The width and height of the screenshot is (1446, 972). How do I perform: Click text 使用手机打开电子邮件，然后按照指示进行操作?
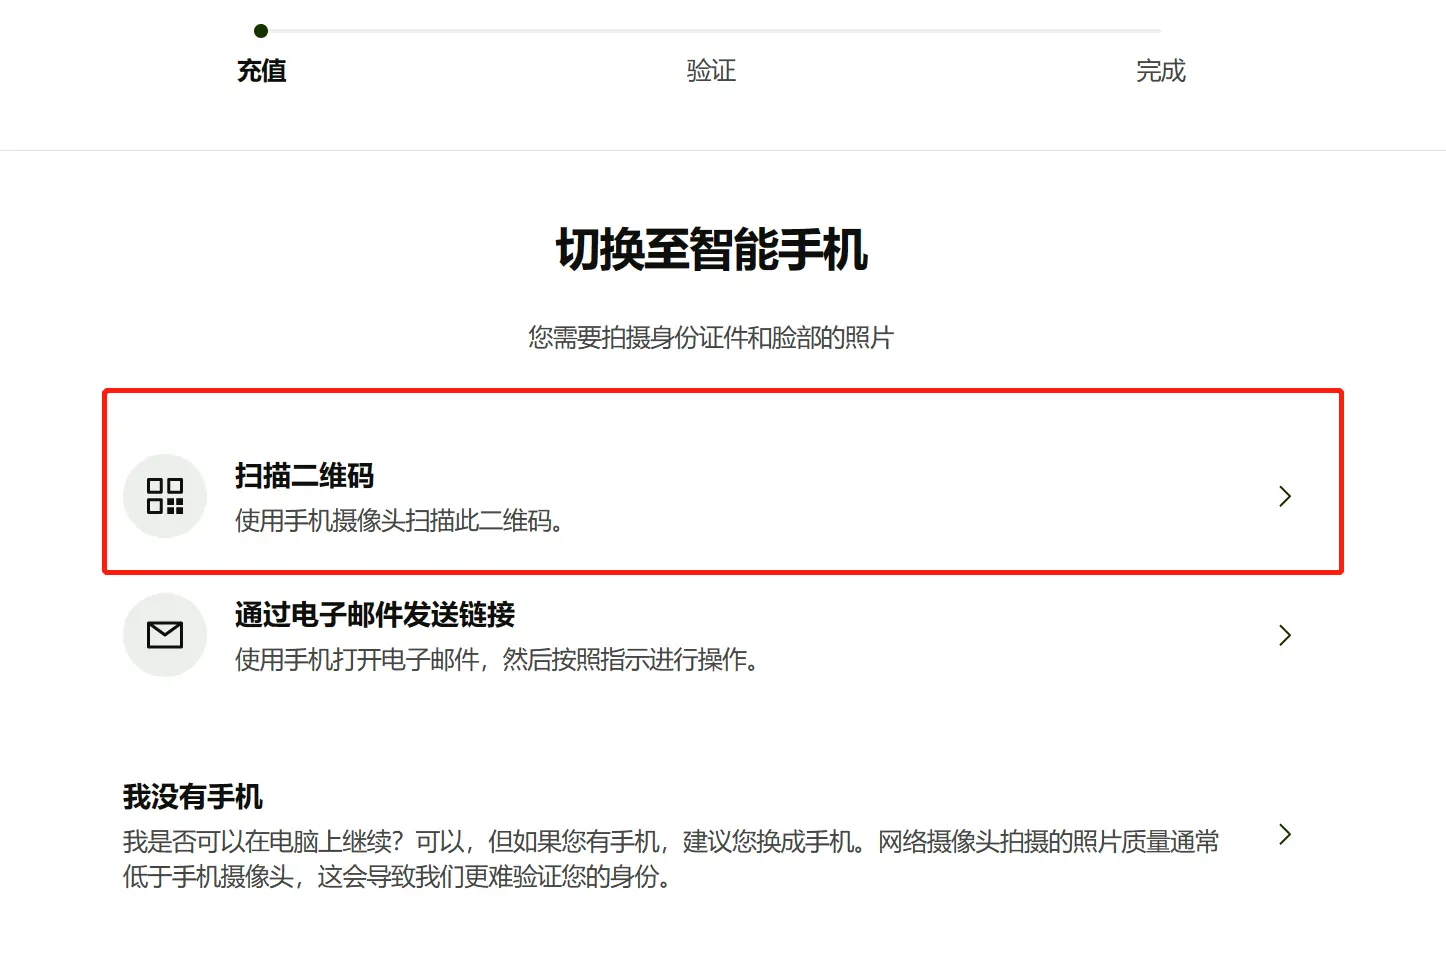click(x=496, y=660)
